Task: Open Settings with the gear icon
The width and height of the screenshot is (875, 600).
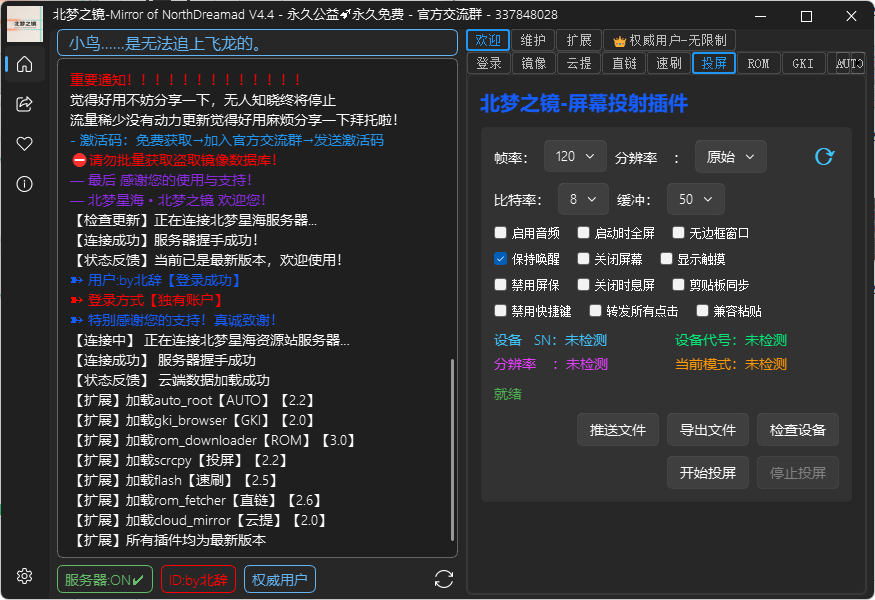Action: (x=24, y=577)
